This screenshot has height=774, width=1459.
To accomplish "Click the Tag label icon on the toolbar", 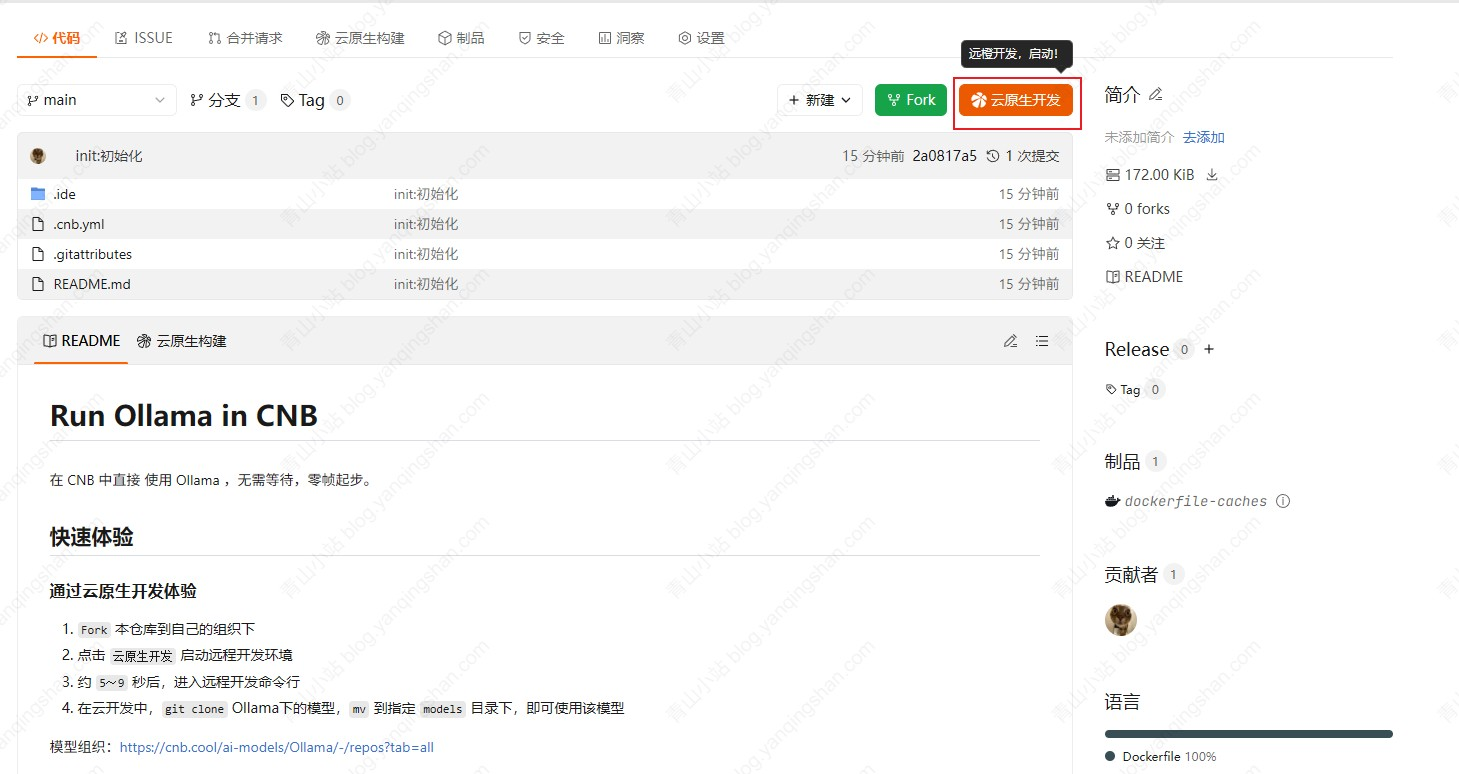I will 288,100.
